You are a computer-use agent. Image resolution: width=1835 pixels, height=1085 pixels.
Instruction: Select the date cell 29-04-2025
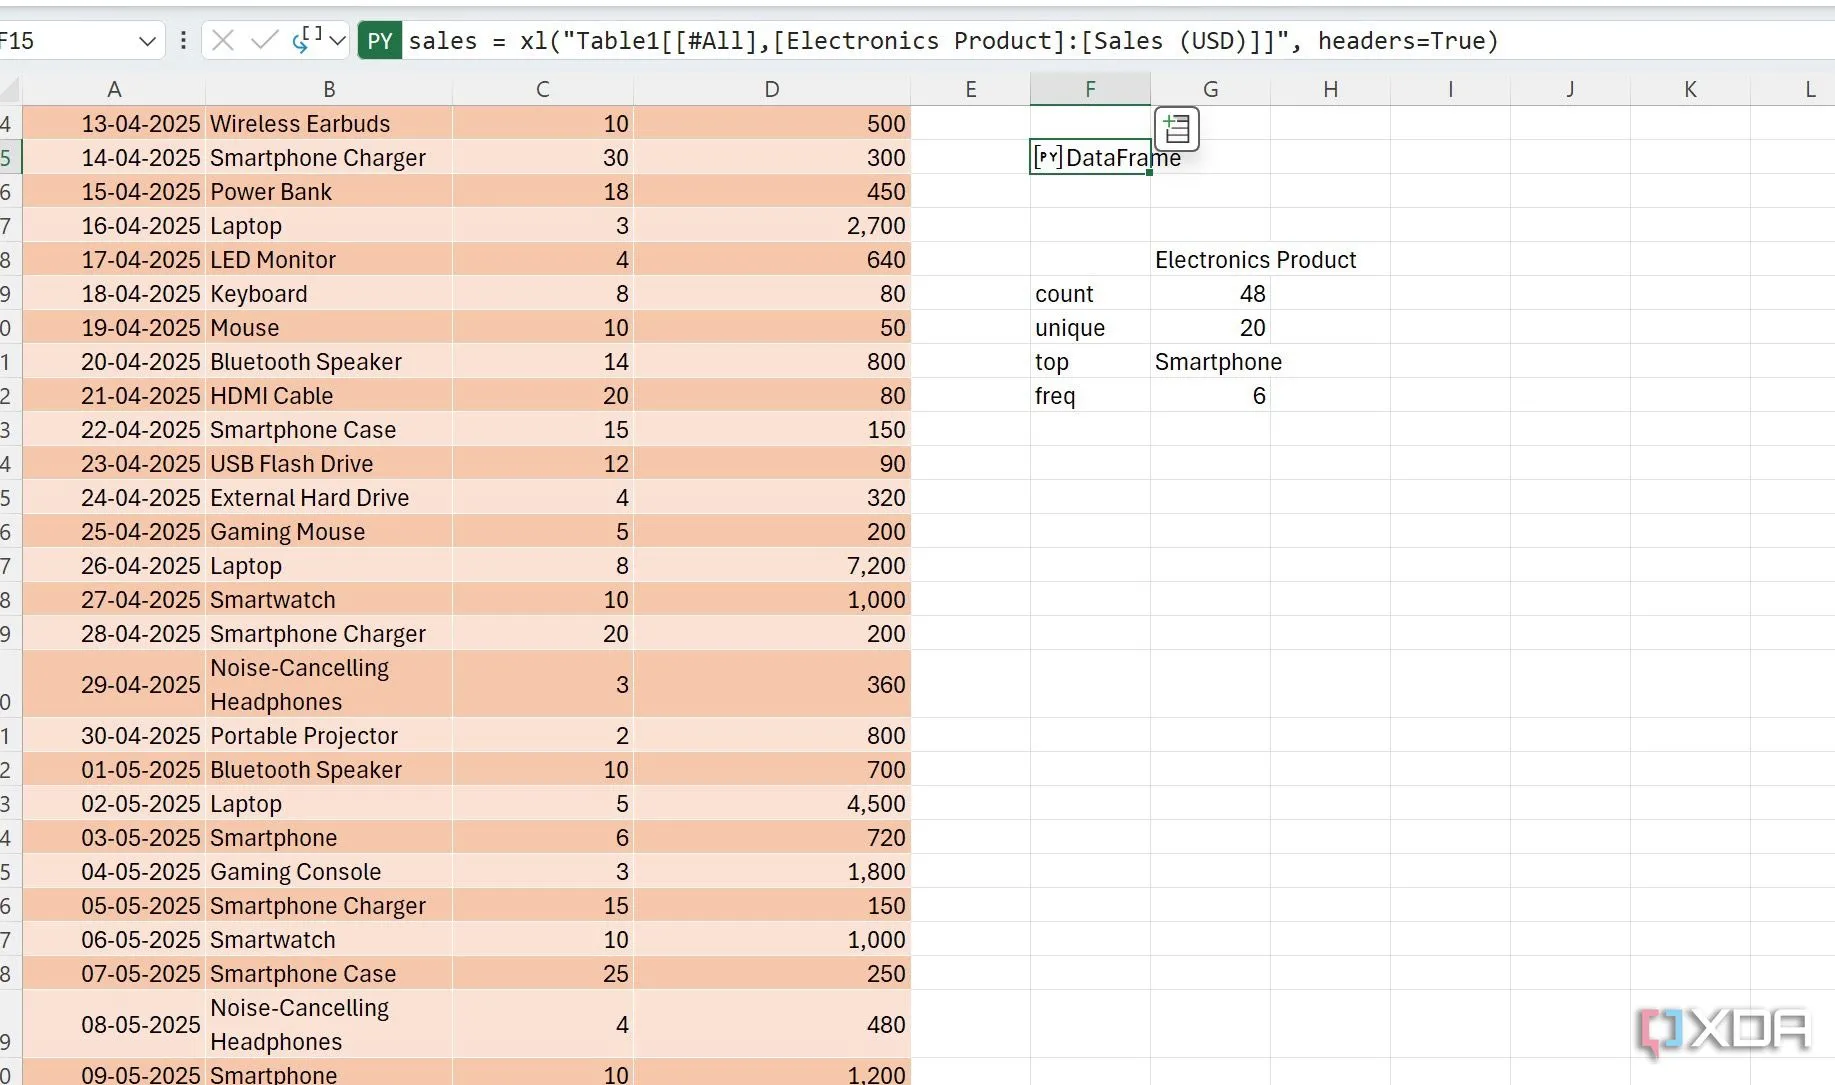(114, 685)
